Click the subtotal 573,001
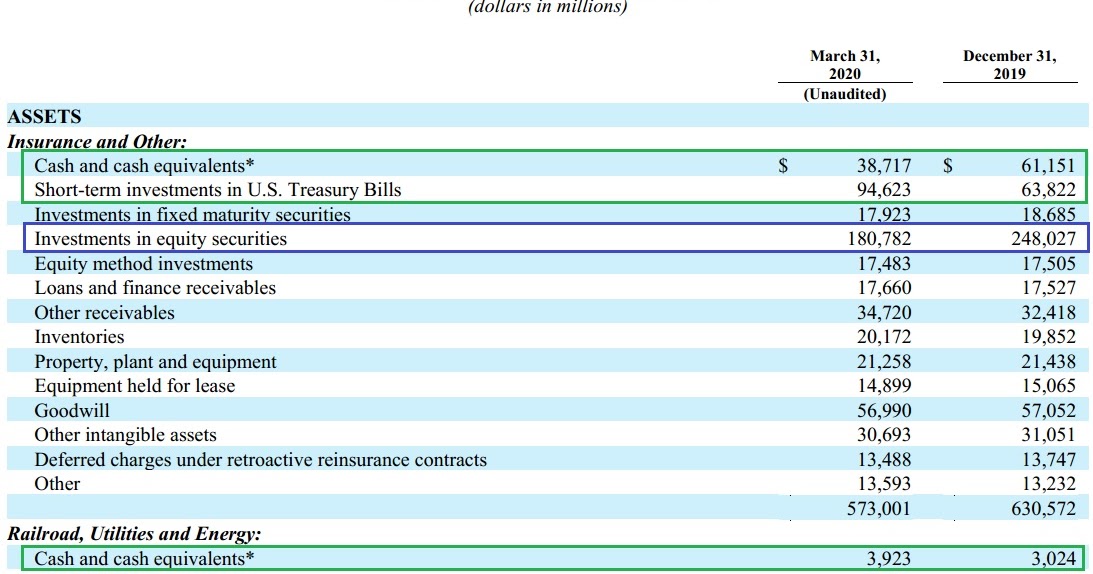The height and width of the screenshot is (574, 1093). 879,508
